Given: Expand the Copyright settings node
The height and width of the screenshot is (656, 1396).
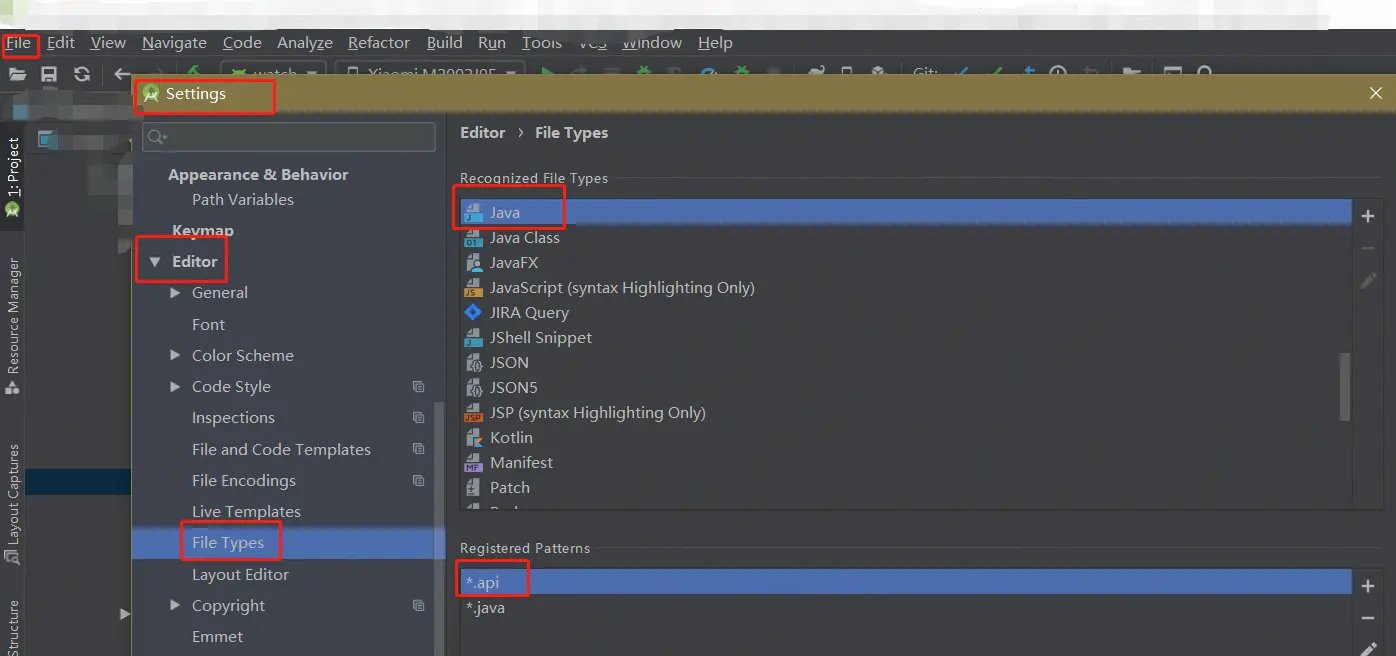Looking at the screenshot, I should tap(175, 606).
